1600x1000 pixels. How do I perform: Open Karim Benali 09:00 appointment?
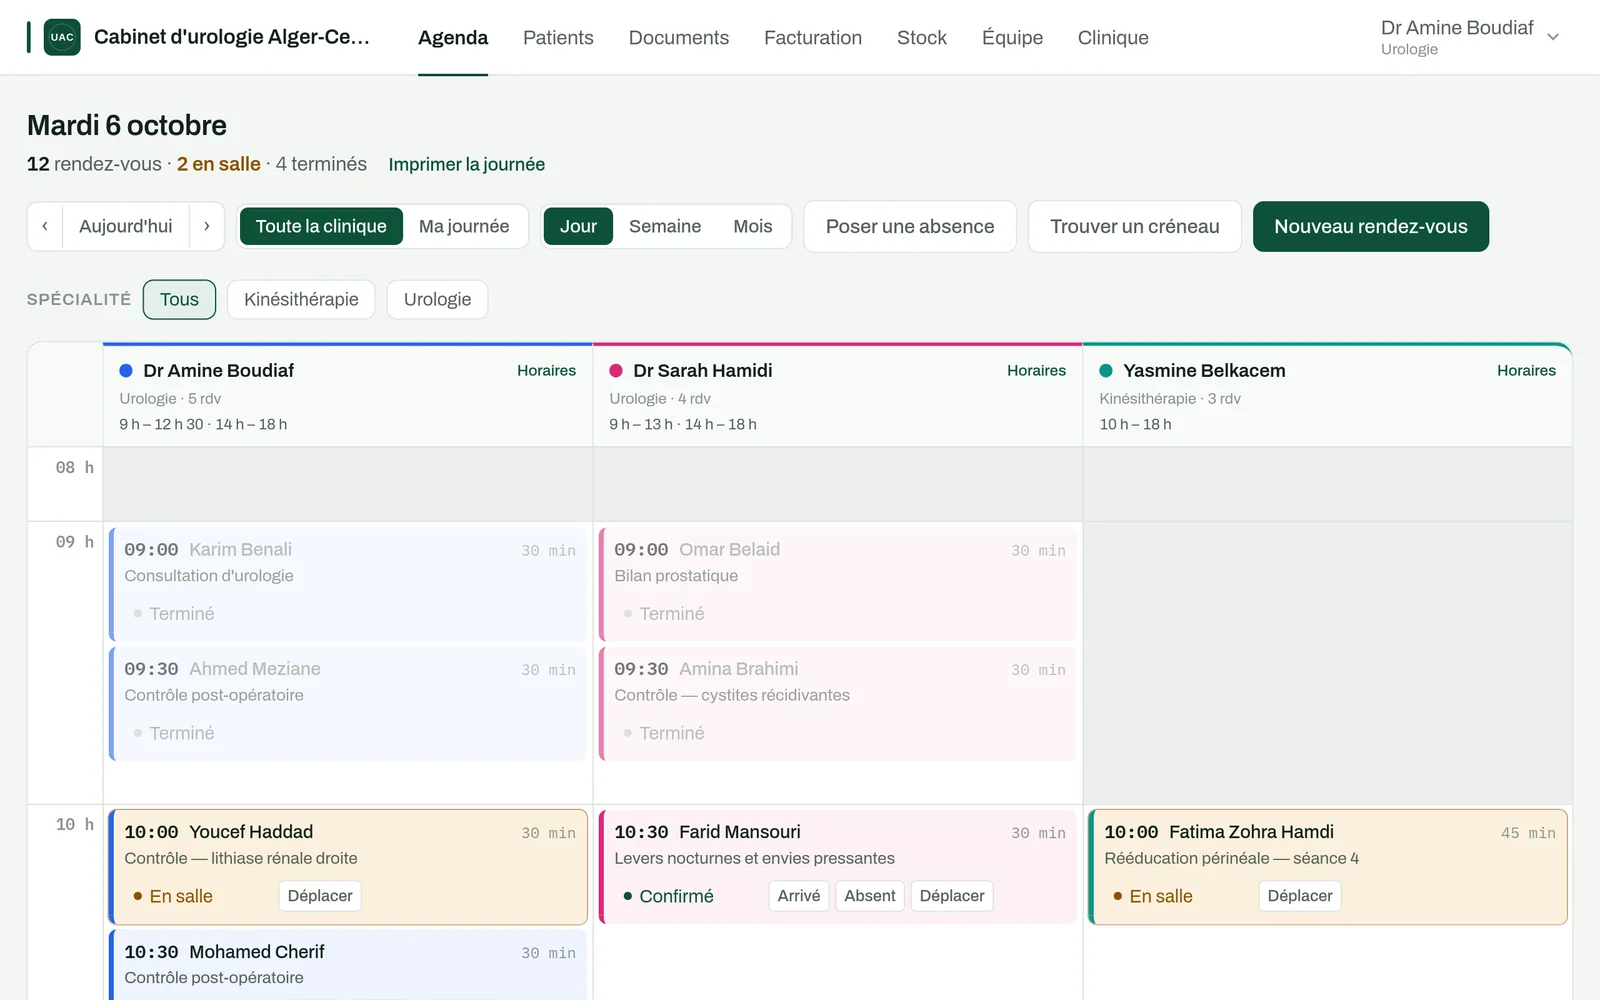348,584
